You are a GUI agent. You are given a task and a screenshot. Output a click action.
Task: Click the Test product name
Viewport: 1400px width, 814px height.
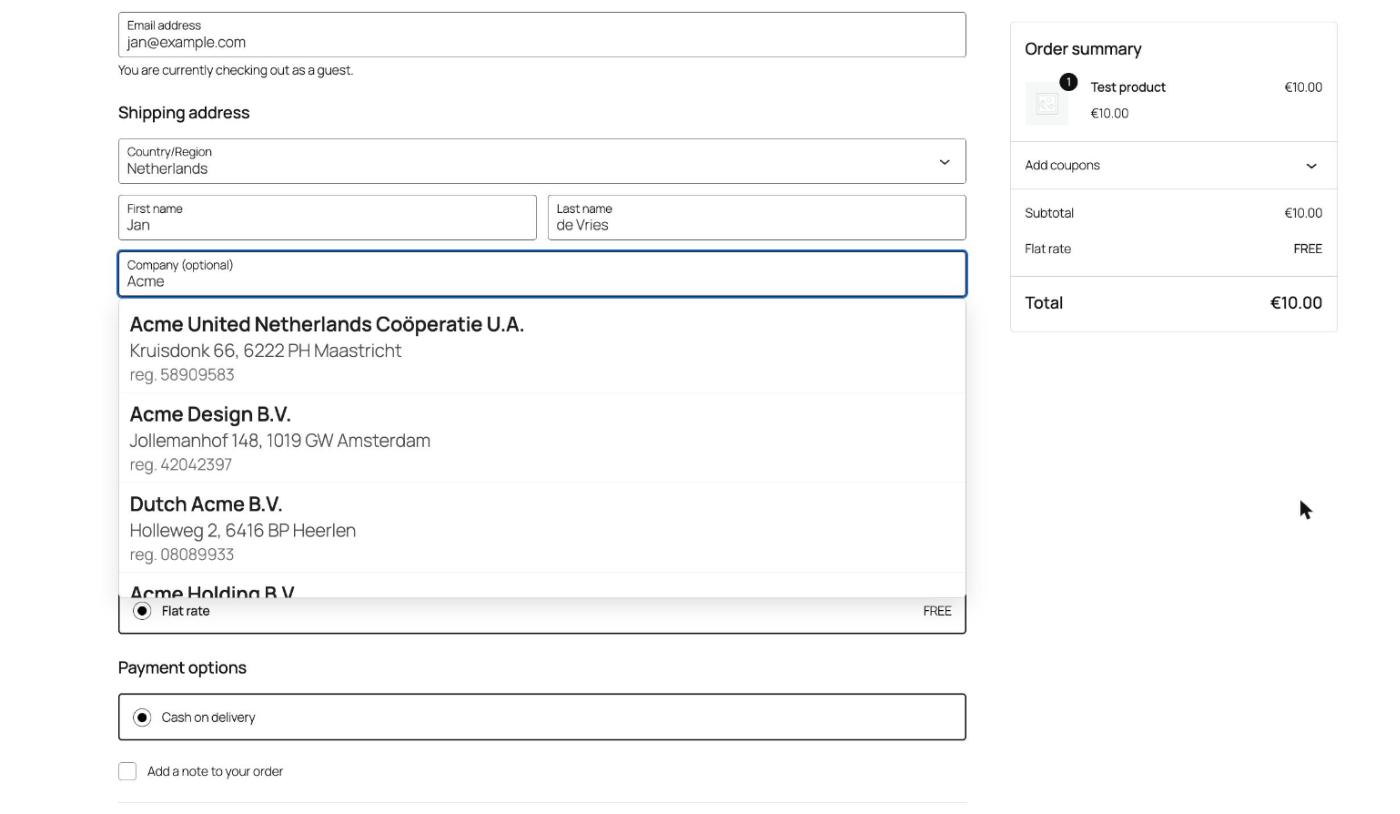coord(1128,87)
